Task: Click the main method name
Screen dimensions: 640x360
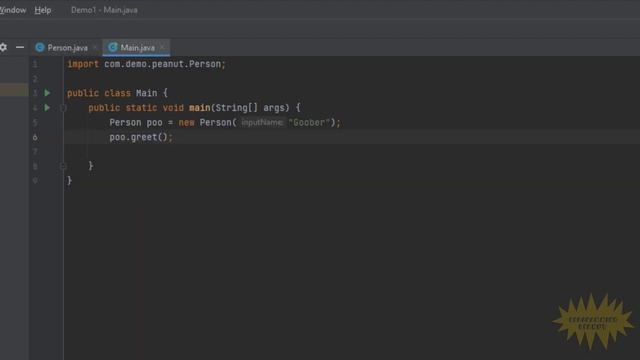Action: 200,108
